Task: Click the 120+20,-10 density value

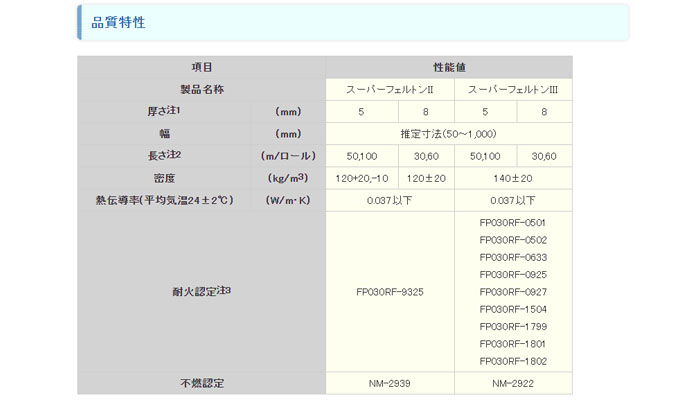Action: click(361, 178)
